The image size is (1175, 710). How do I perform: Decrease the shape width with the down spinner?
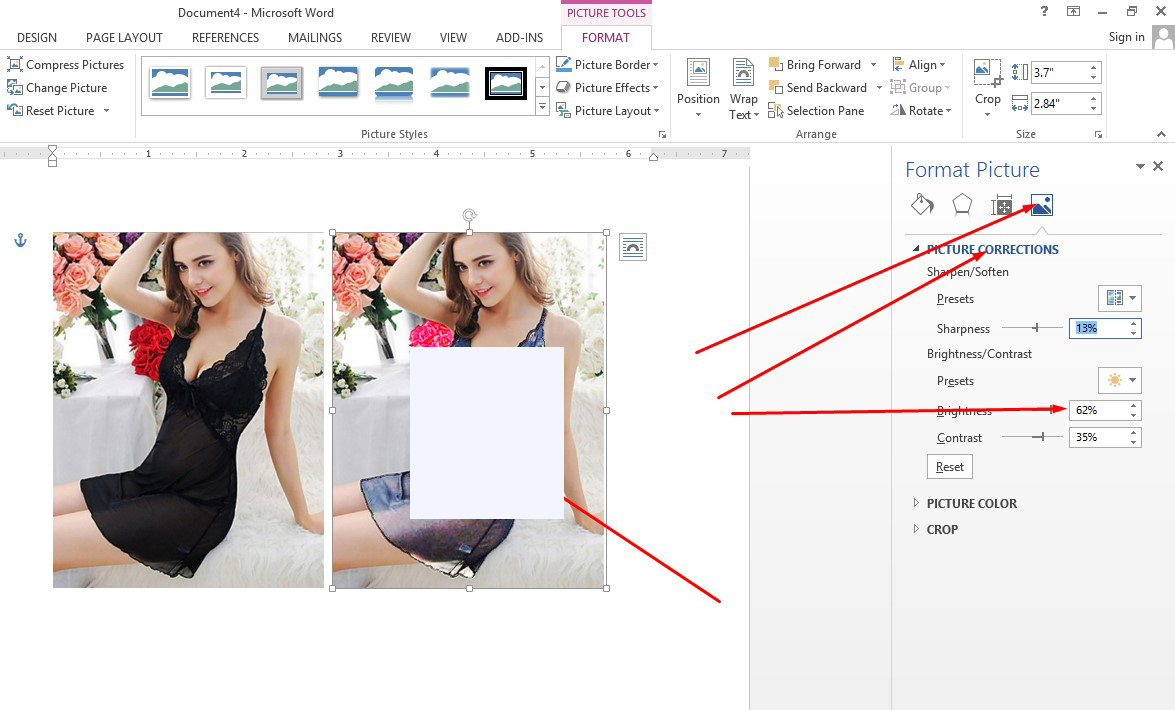click(x=1094, y=109)
